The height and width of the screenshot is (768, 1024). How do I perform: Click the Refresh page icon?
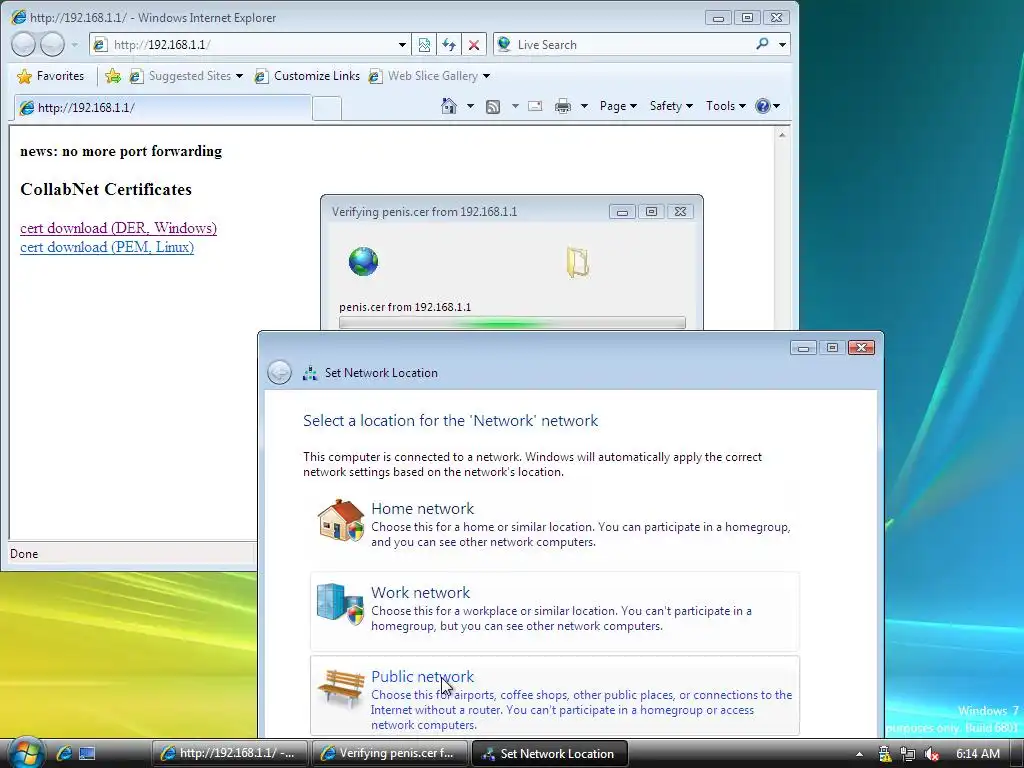449,44
